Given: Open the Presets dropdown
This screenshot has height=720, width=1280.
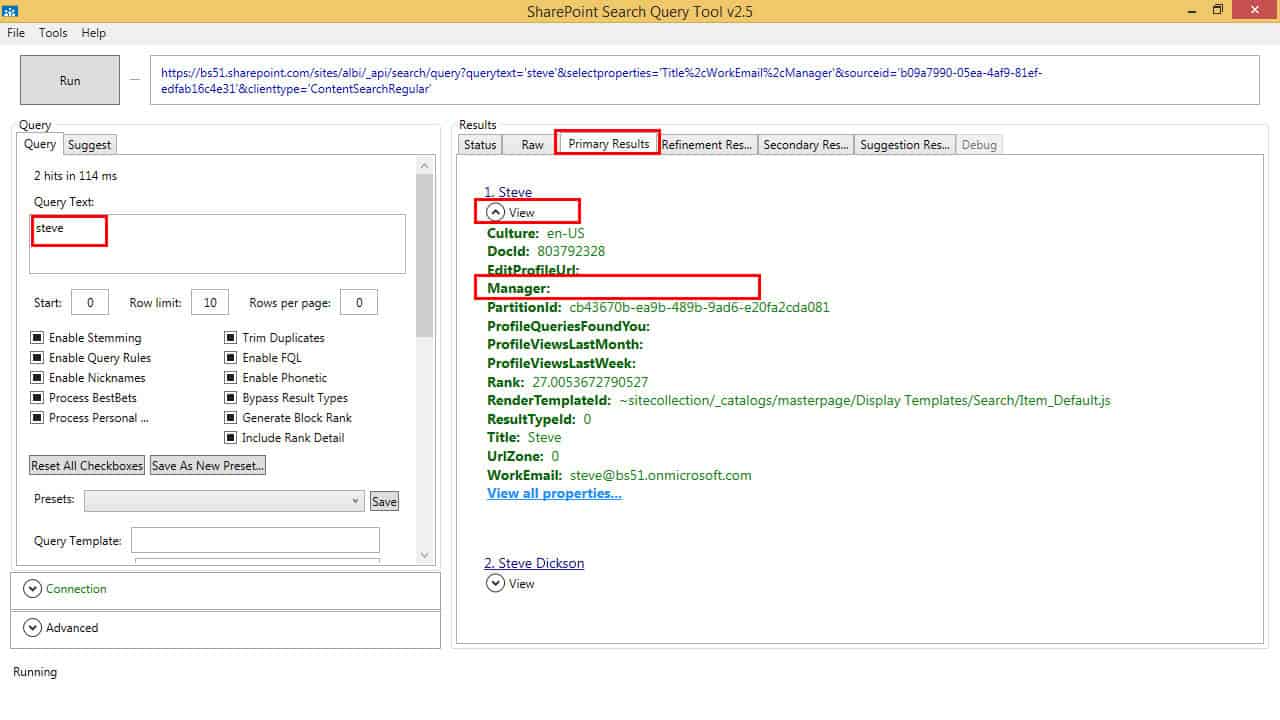Looking at the screenshot, I should [224, 501].
